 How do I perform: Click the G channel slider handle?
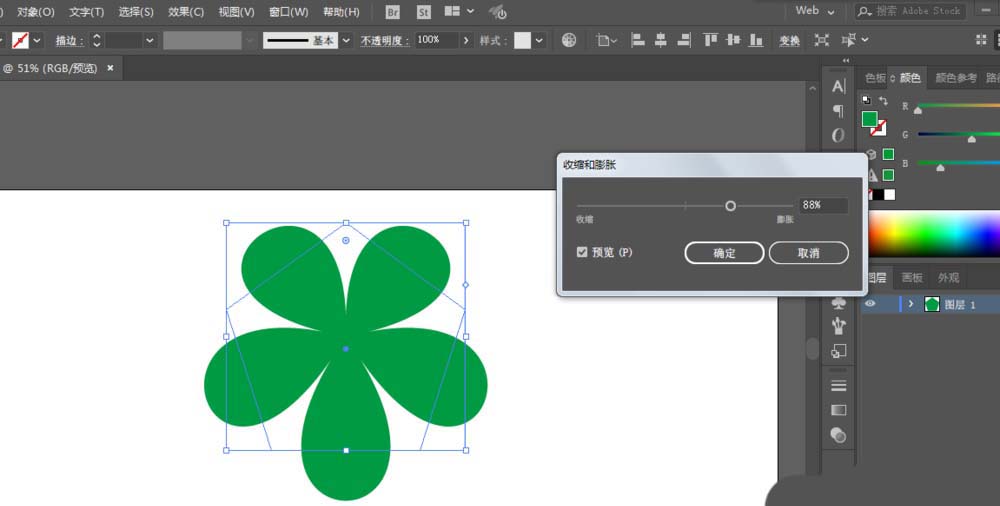point(971,138)
